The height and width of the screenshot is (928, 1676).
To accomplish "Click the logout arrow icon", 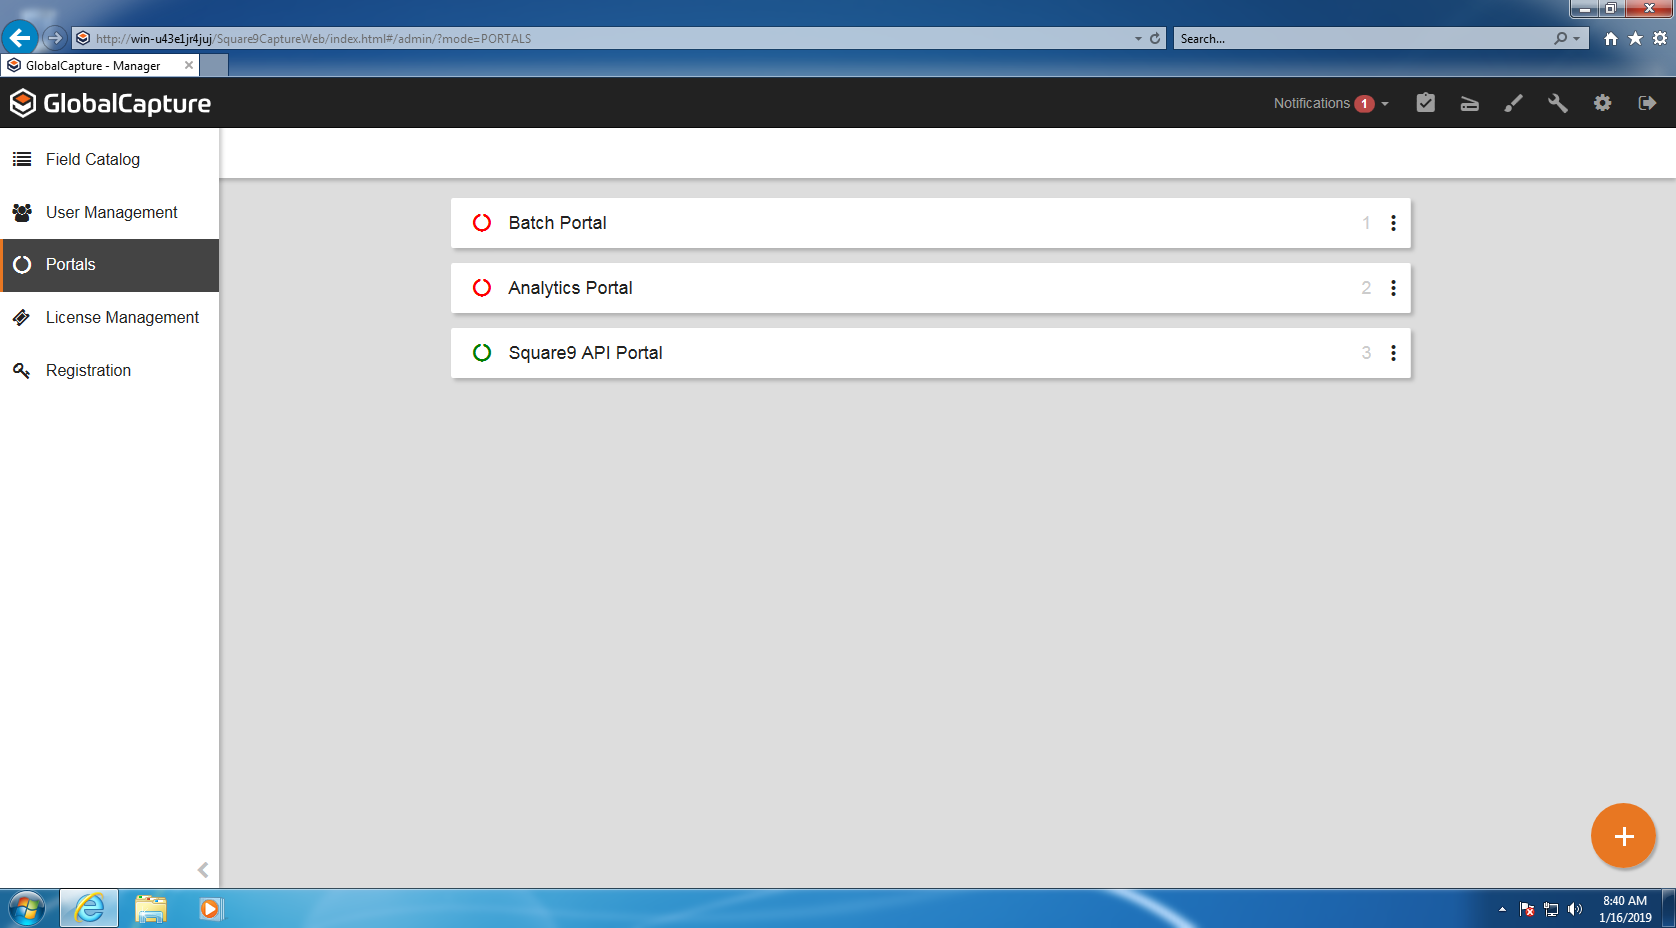I will click(1647, 103).
